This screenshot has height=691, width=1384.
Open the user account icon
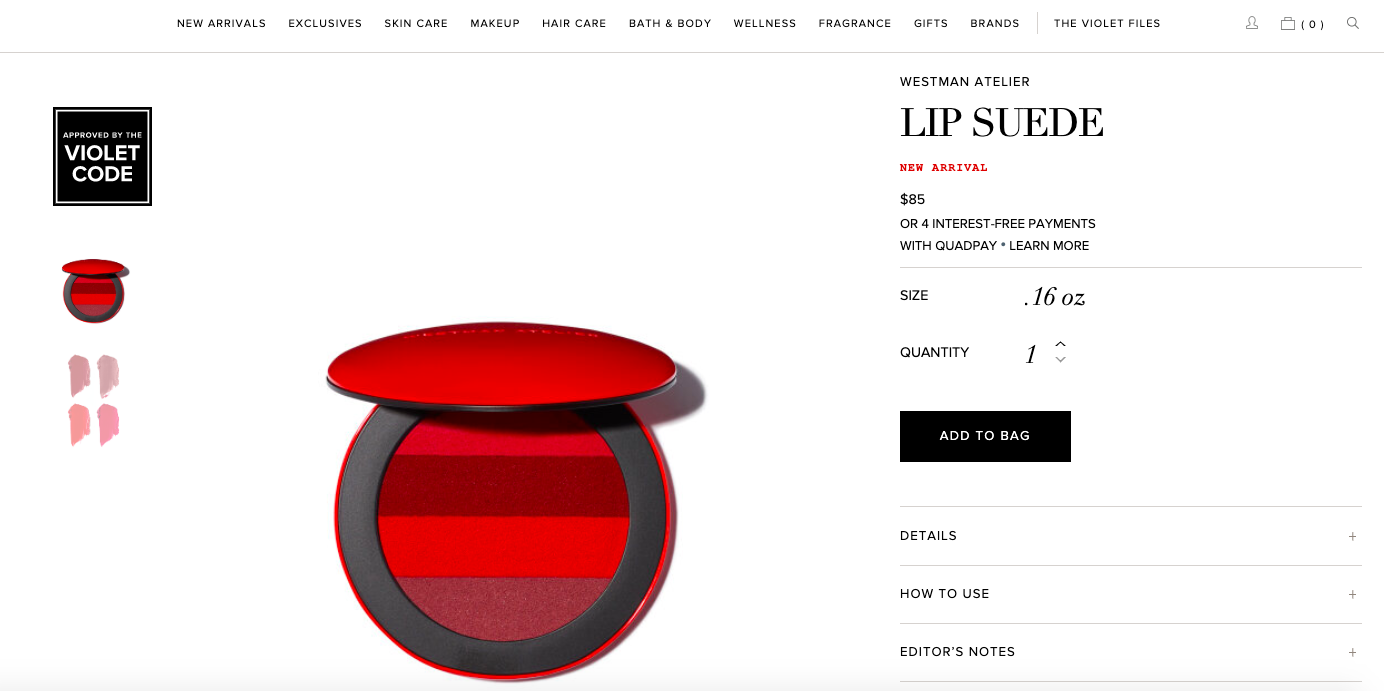(1251, 23)
